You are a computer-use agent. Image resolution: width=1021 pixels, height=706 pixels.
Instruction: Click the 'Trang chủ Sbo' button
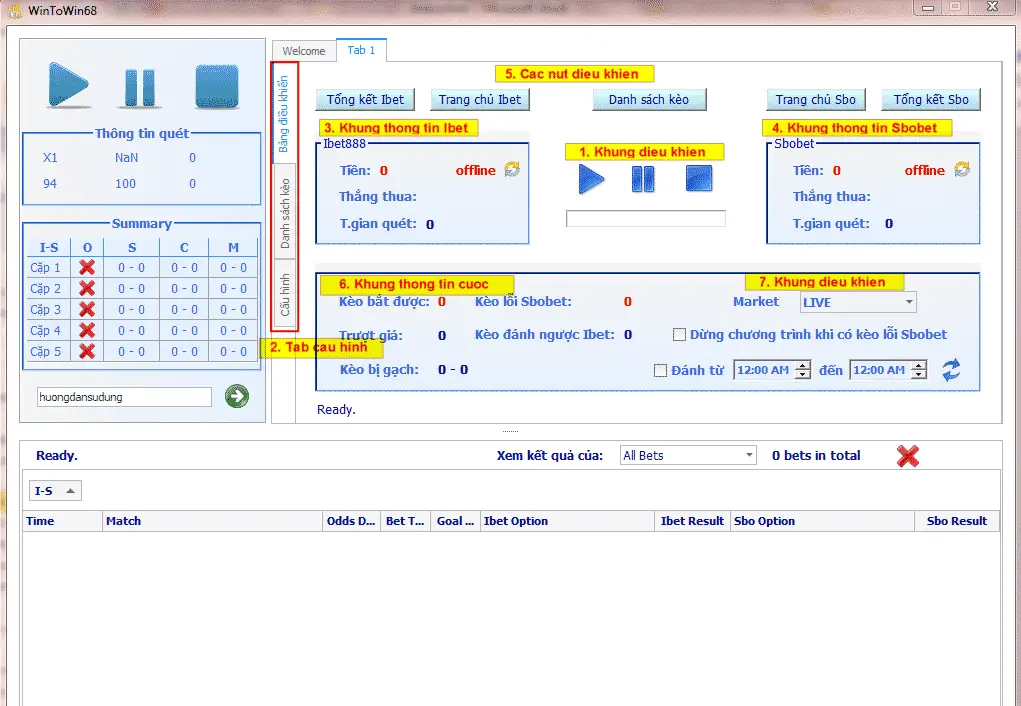(816, 100)
